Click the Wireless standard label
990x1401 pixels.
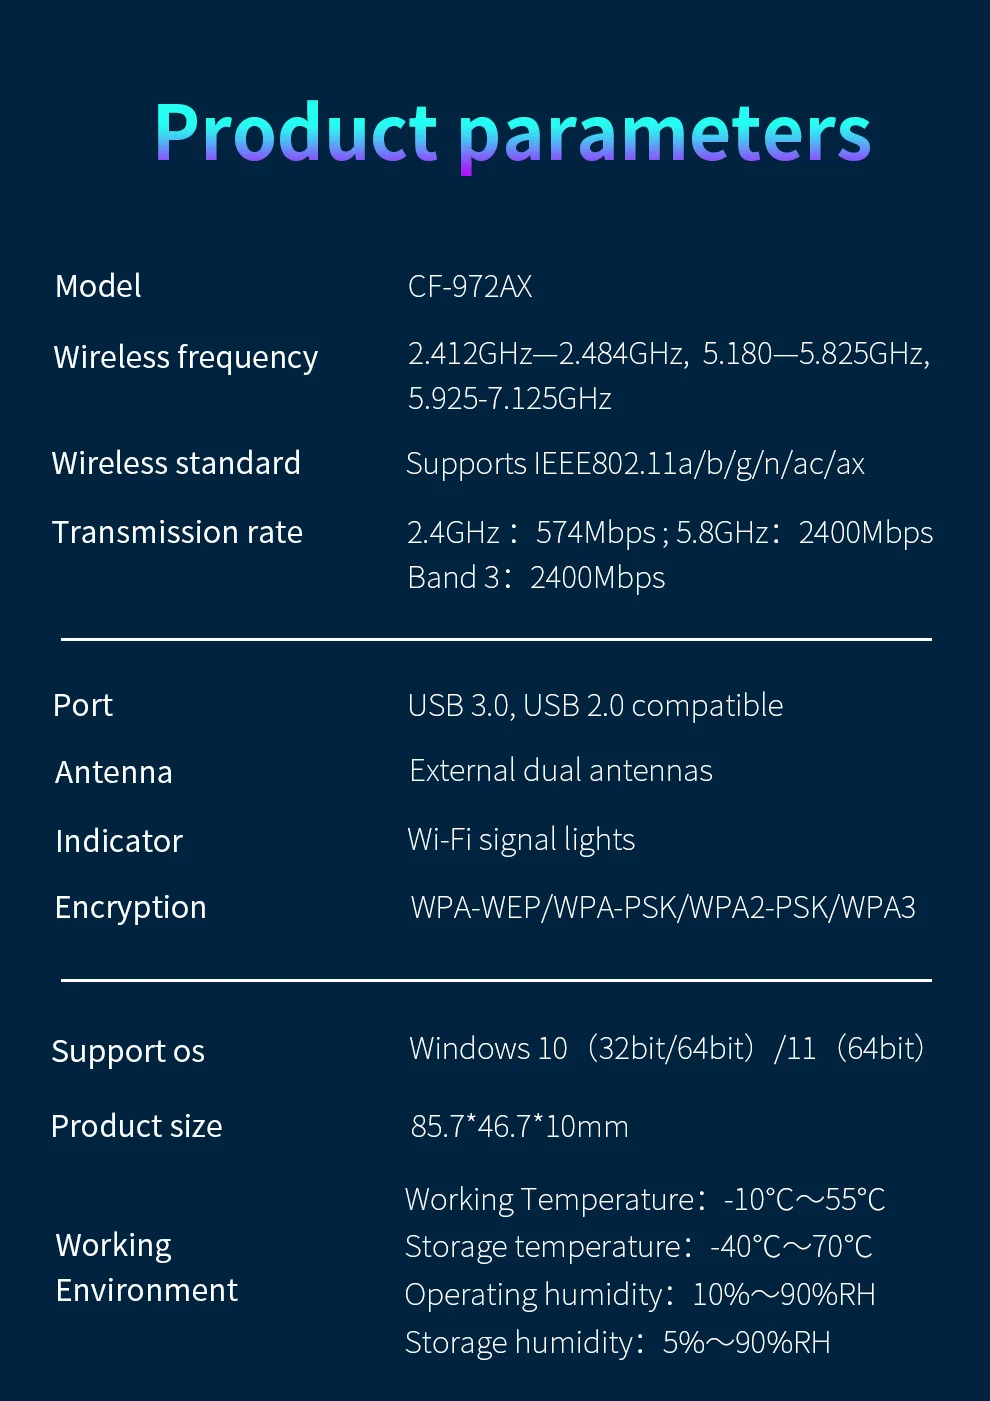pyautogui.click(x=176, y=463)
